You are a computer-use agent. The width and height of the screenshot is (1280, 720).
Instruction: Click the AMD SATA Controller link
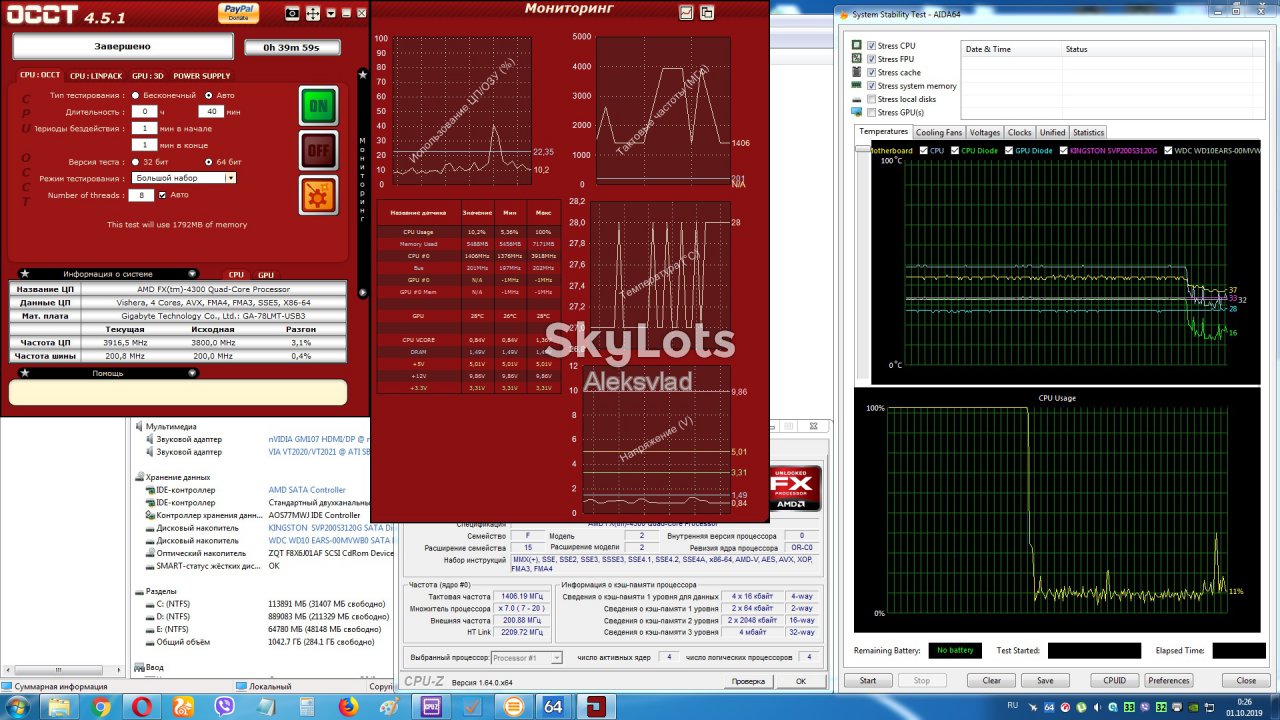coord(307,490)
